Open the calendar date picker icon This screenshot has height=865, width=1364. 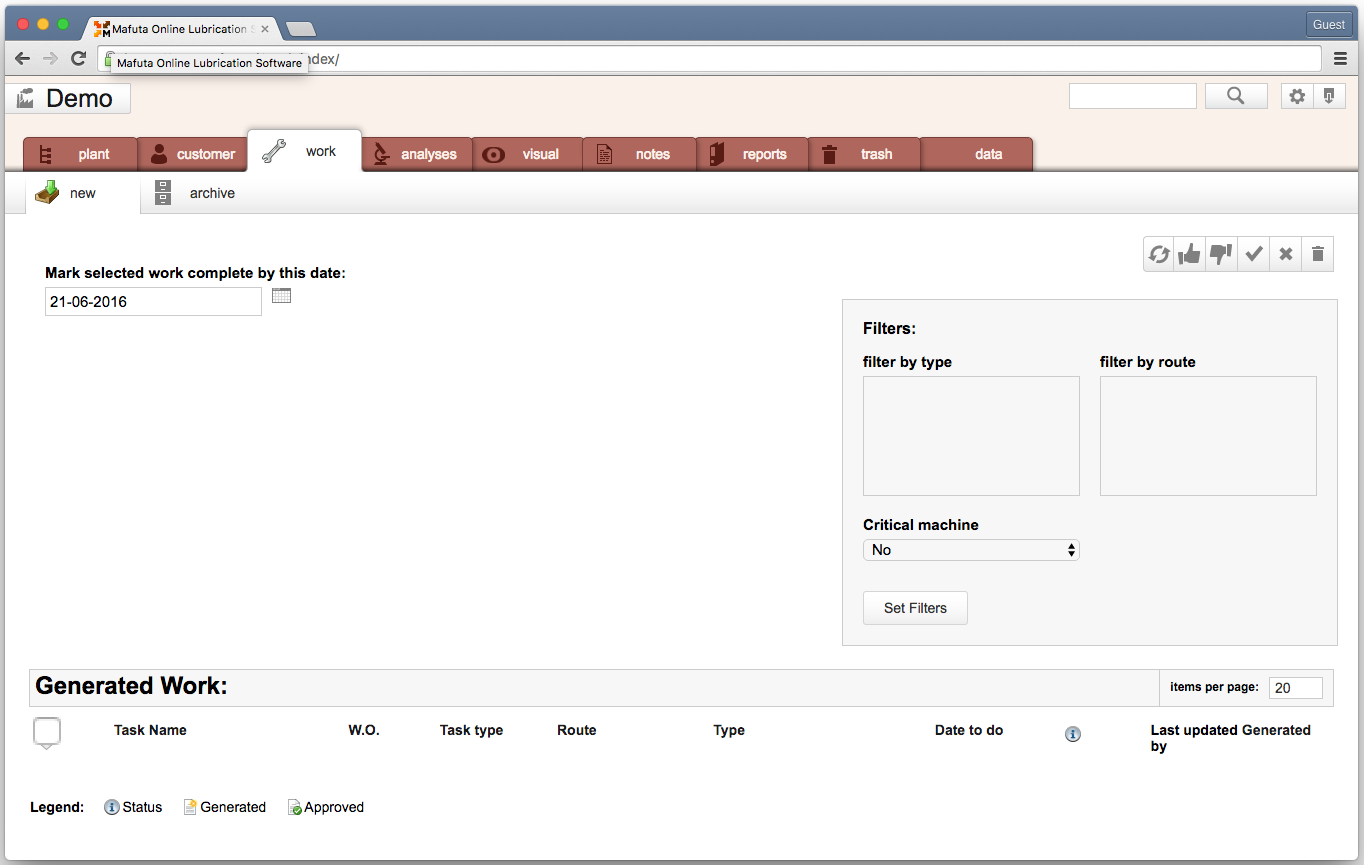coord(281,296)
